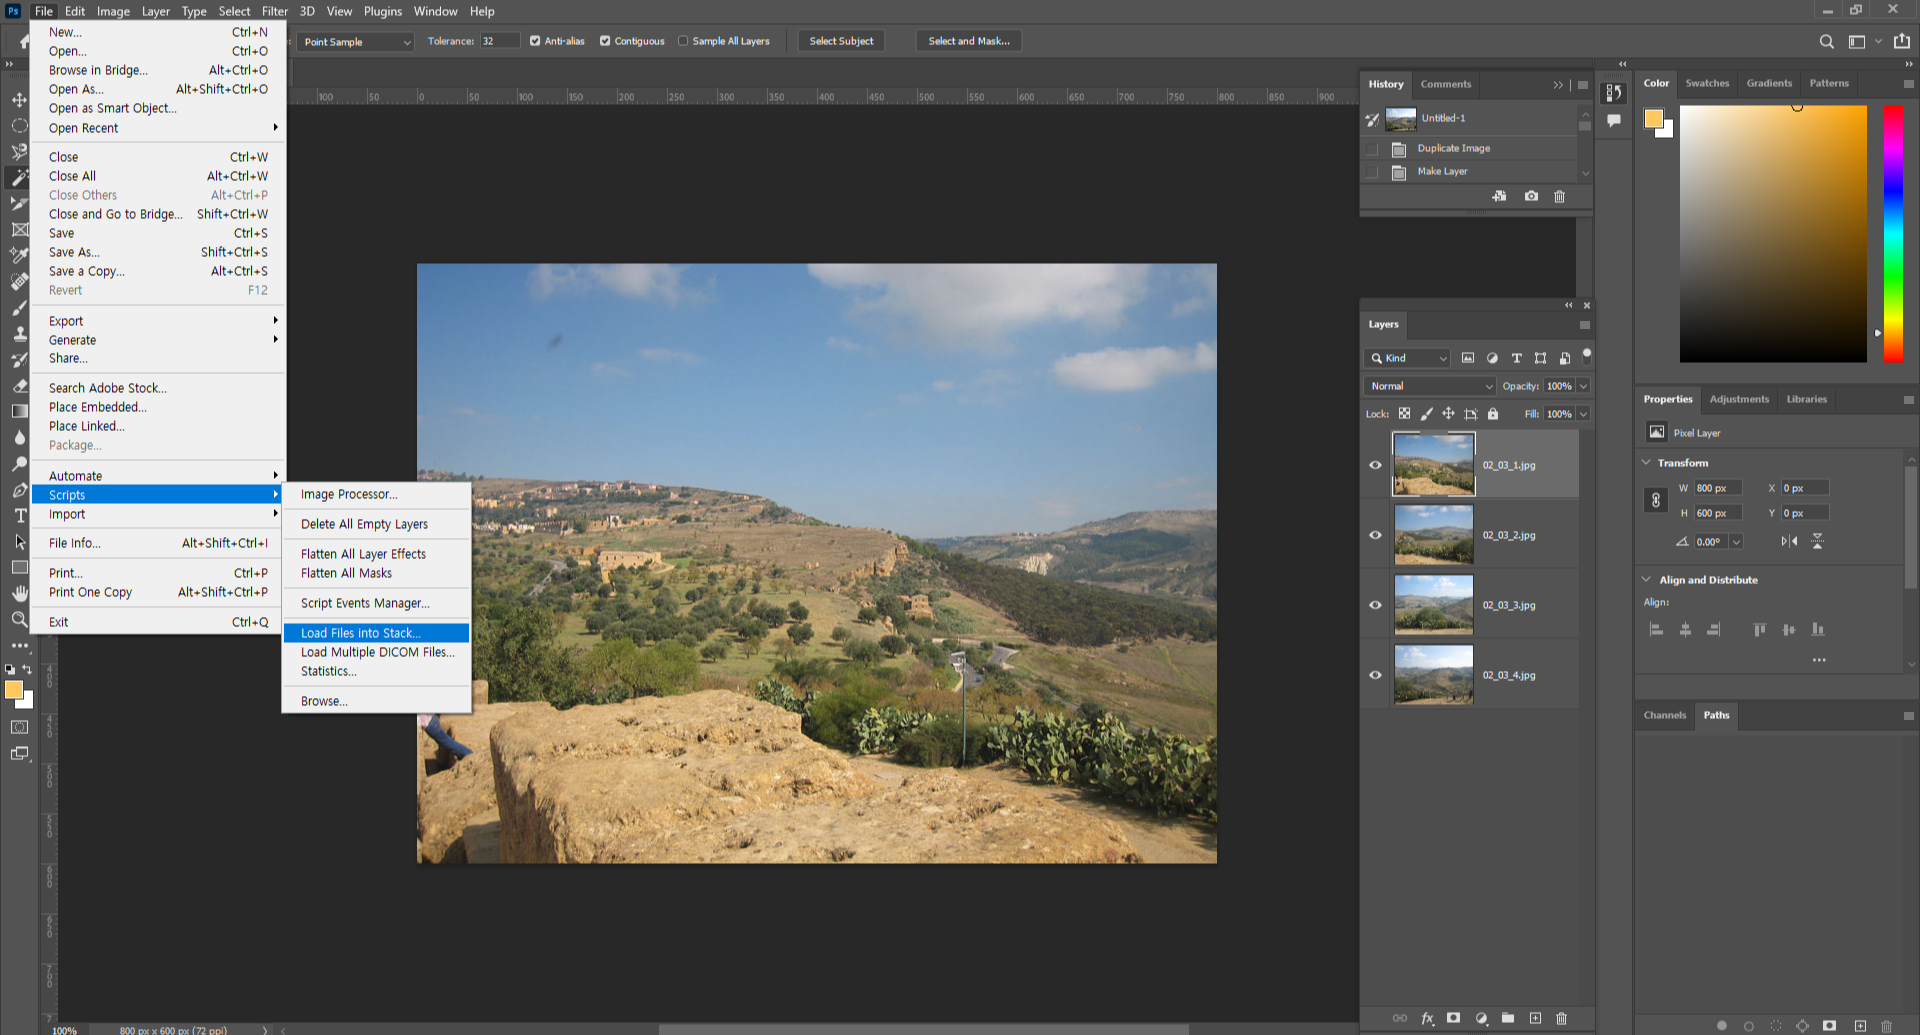The height and width of the screenshot is (1035, 1920).
Task: Create a new layer in Layers panel
Action: (x=1535, y=1018)
